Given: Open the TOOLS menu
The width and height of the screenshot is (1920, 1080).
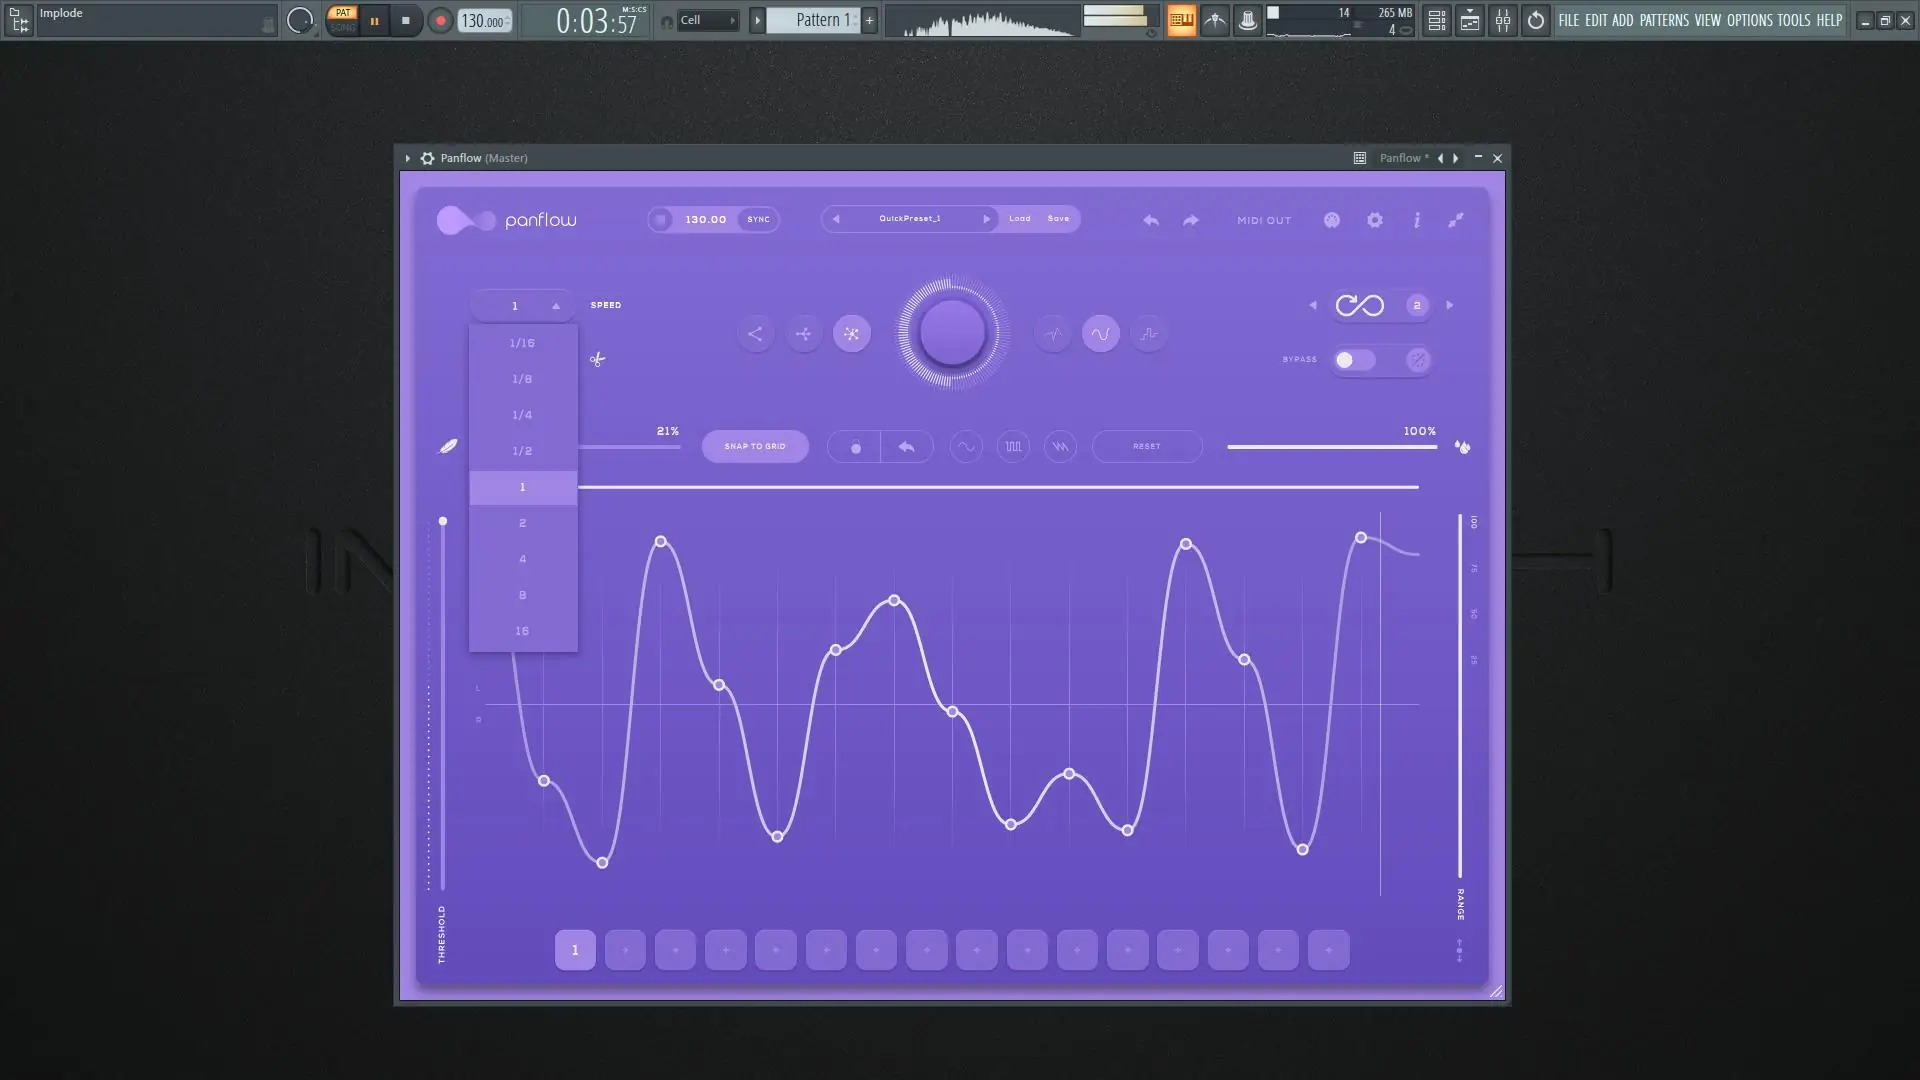Looking at the screenshot, I should pyautogui.click(x=1793, y=20).
